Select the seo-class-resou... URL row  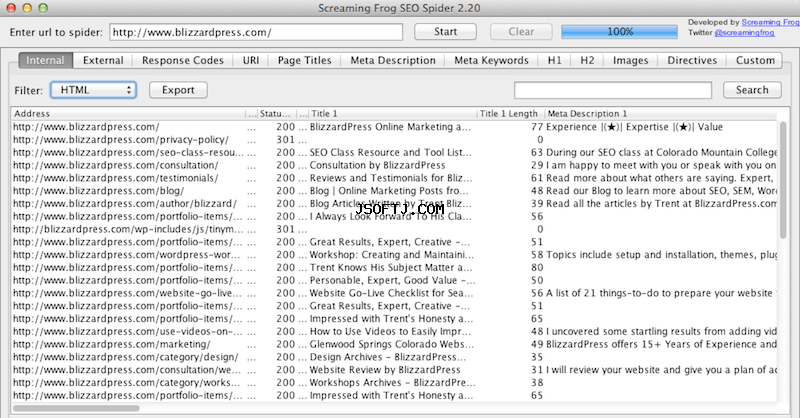click(394, 153)
